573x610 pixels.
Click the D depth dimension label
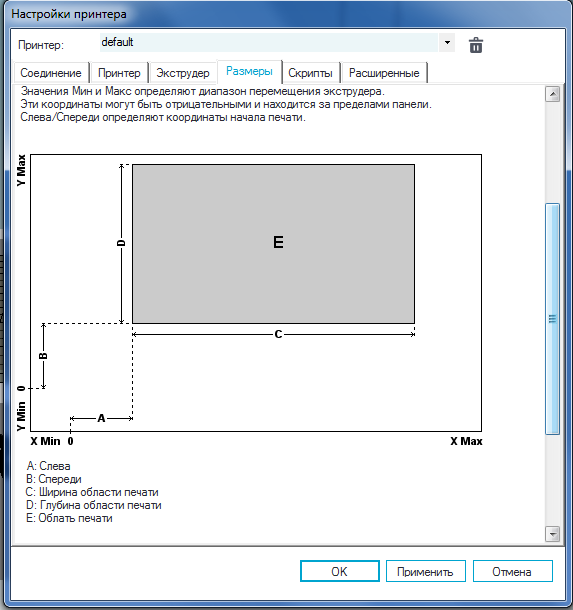click(121, 243)
